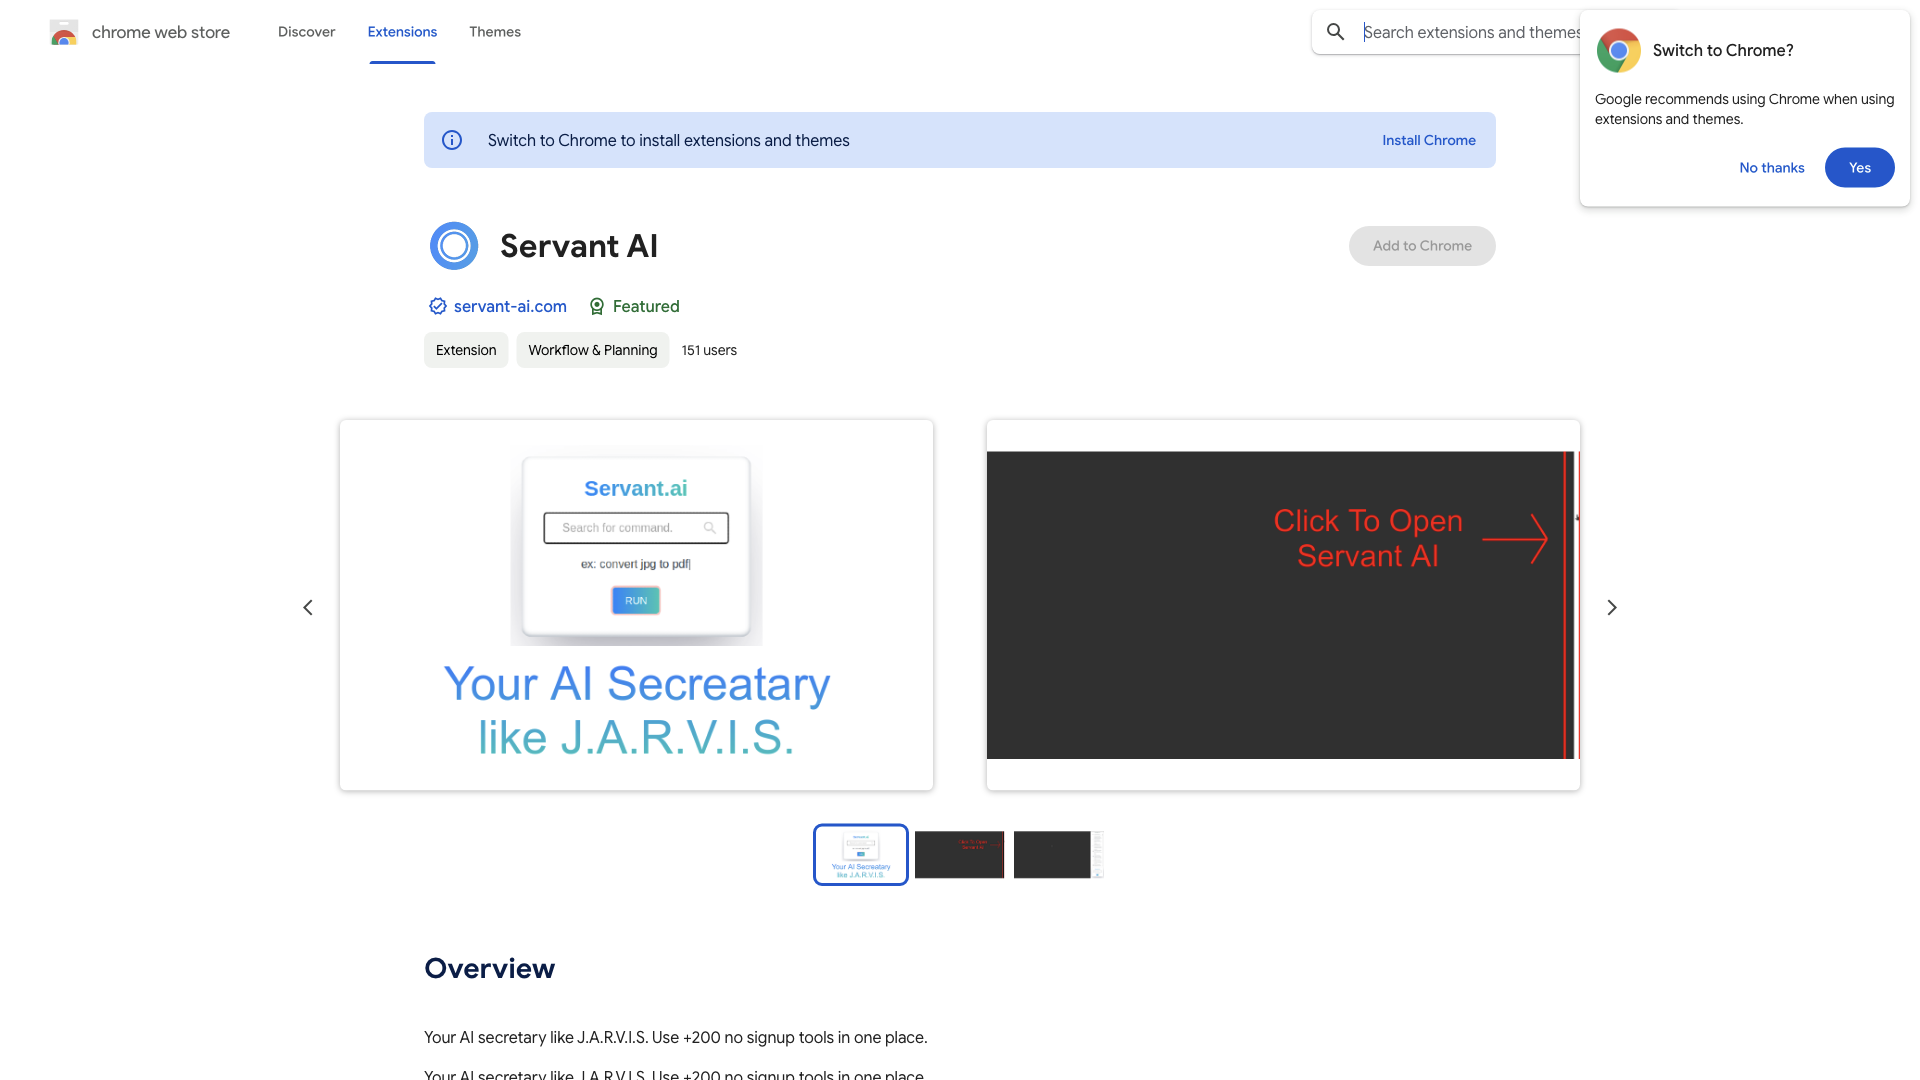Click the info icon in the blue banner
This screenshot has height=1080, width=1920.
(x=452, y=140)
